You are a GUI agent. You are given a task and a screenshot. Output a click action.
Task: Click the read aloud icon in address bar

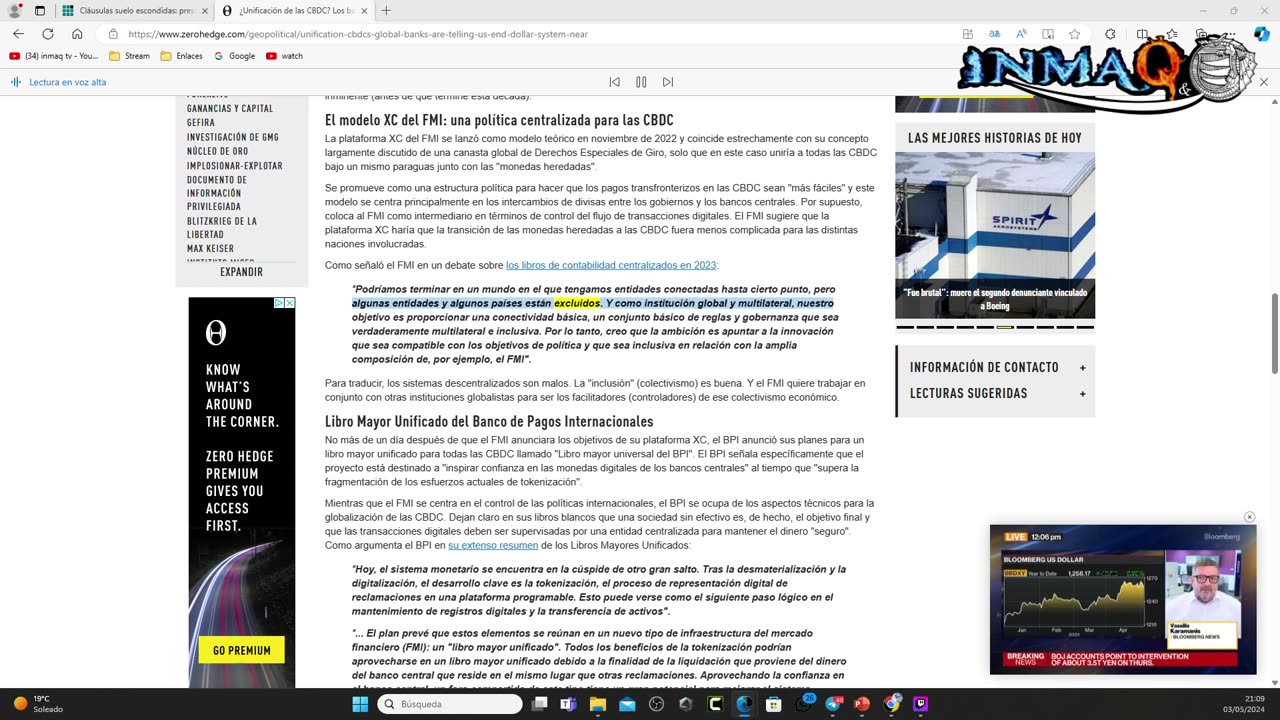(1021, 34)
